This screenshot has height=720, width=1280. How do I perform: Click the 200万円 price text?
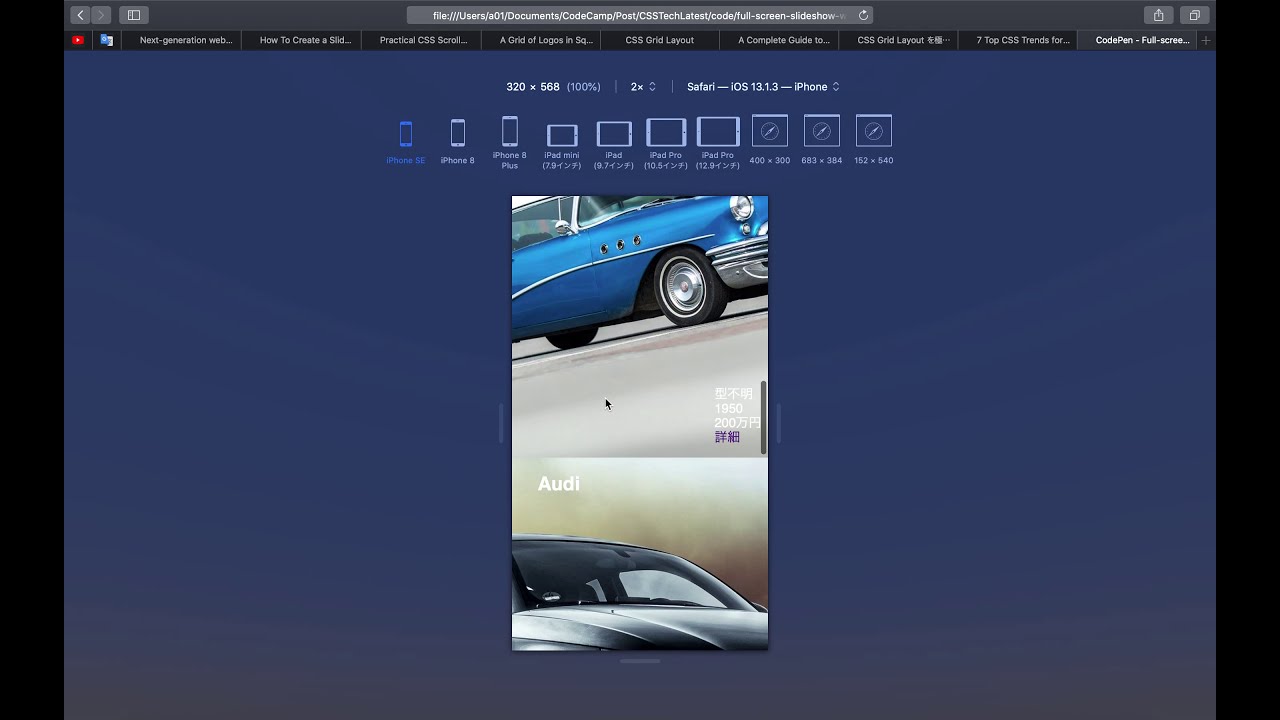[x=737, y=423]
